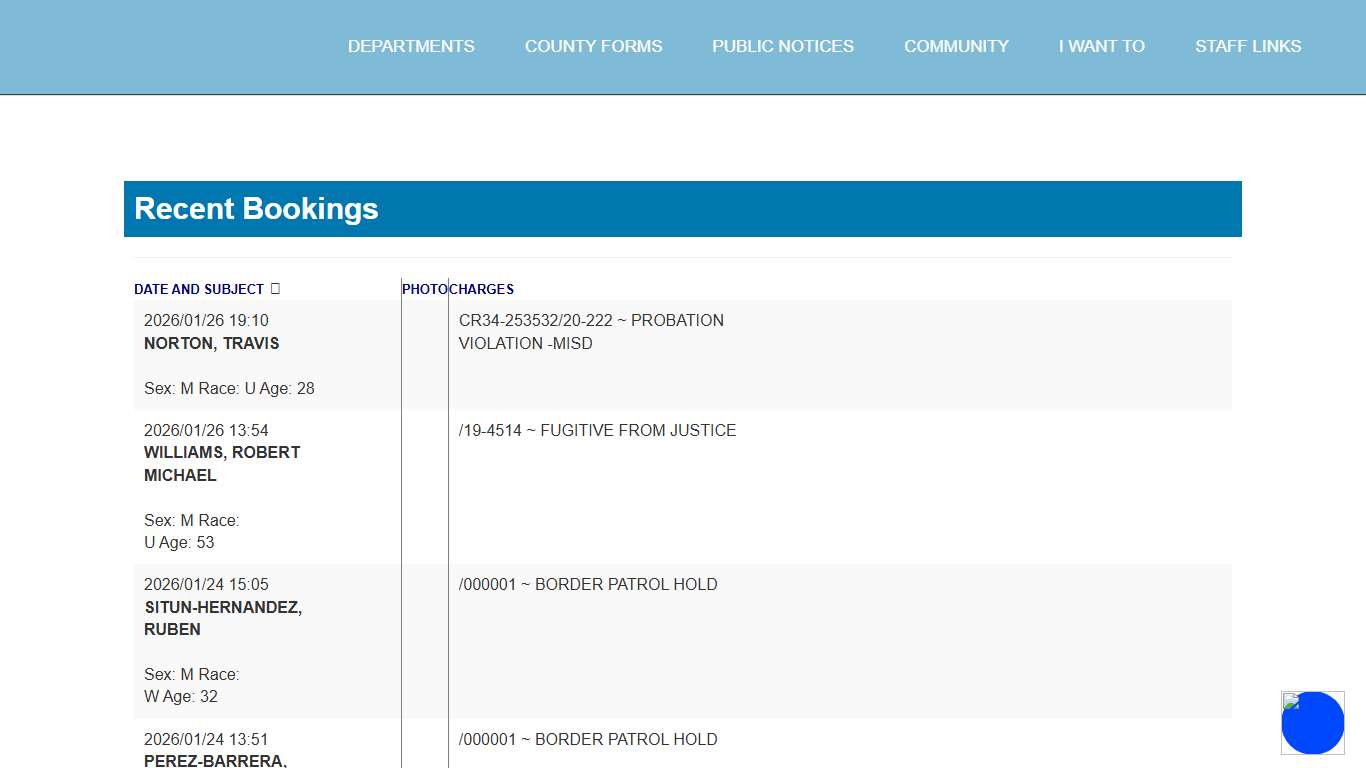Click the sort icon beside Date and Subject
Viewport: 1366px width, 768px height.
tap(276, 289)
